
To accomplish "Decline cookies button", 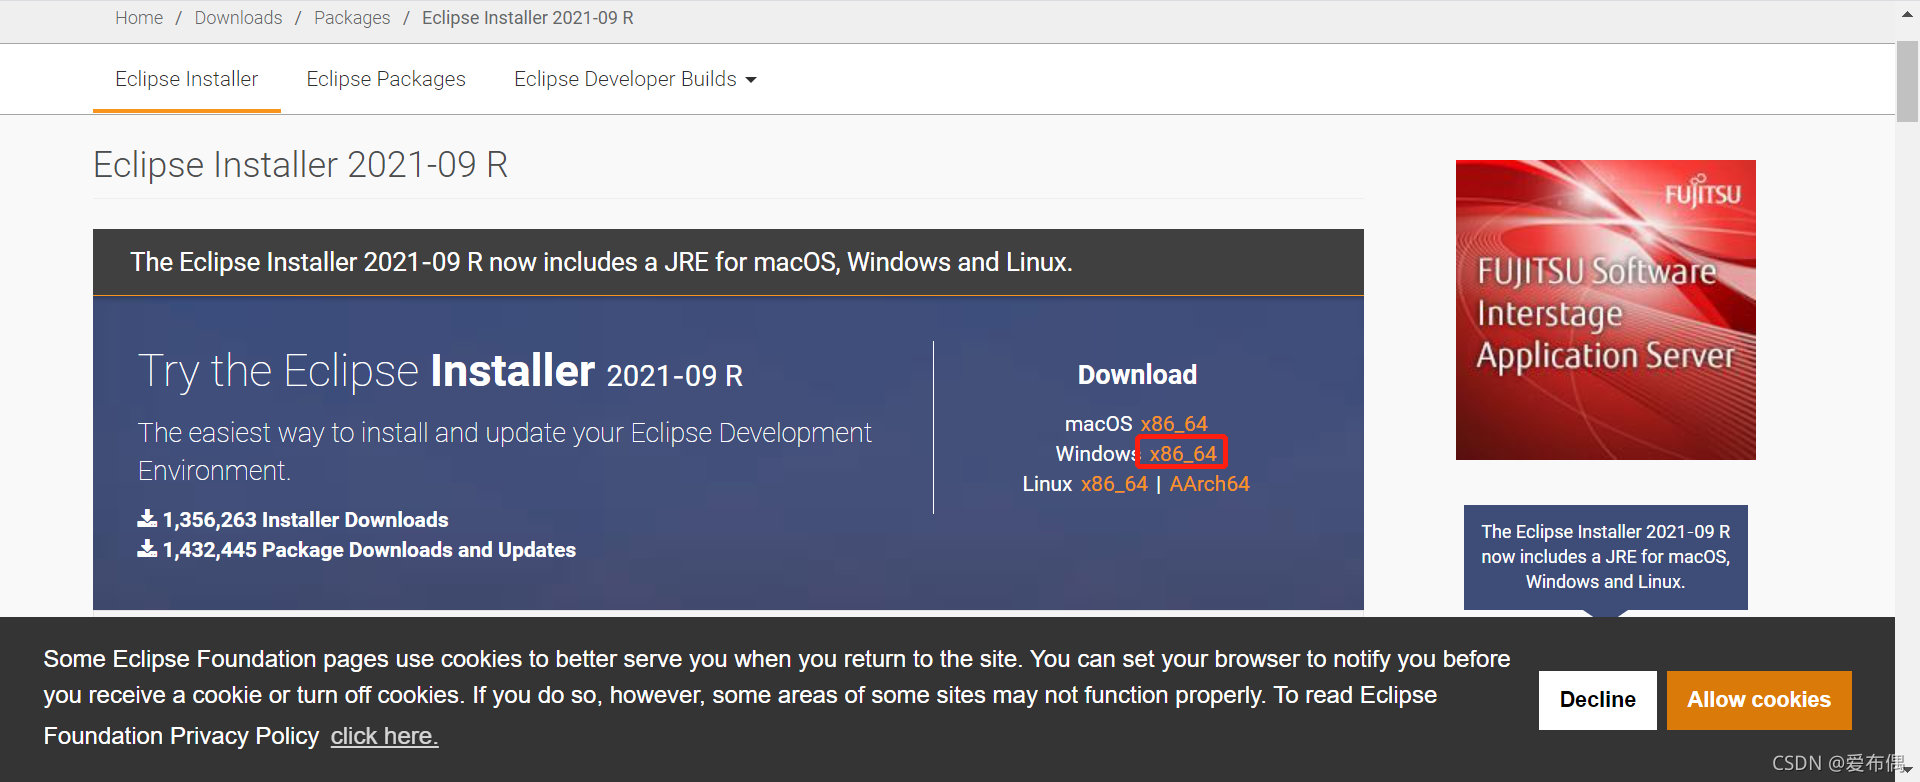I will click(x=1598, y=700).
